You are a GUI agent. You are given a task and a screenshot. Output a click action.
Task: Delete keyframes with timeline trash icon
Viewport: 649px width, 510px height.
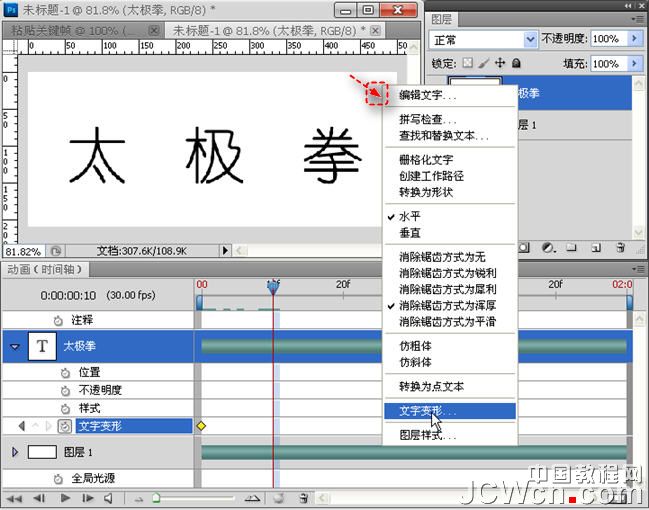pos(303,498)
